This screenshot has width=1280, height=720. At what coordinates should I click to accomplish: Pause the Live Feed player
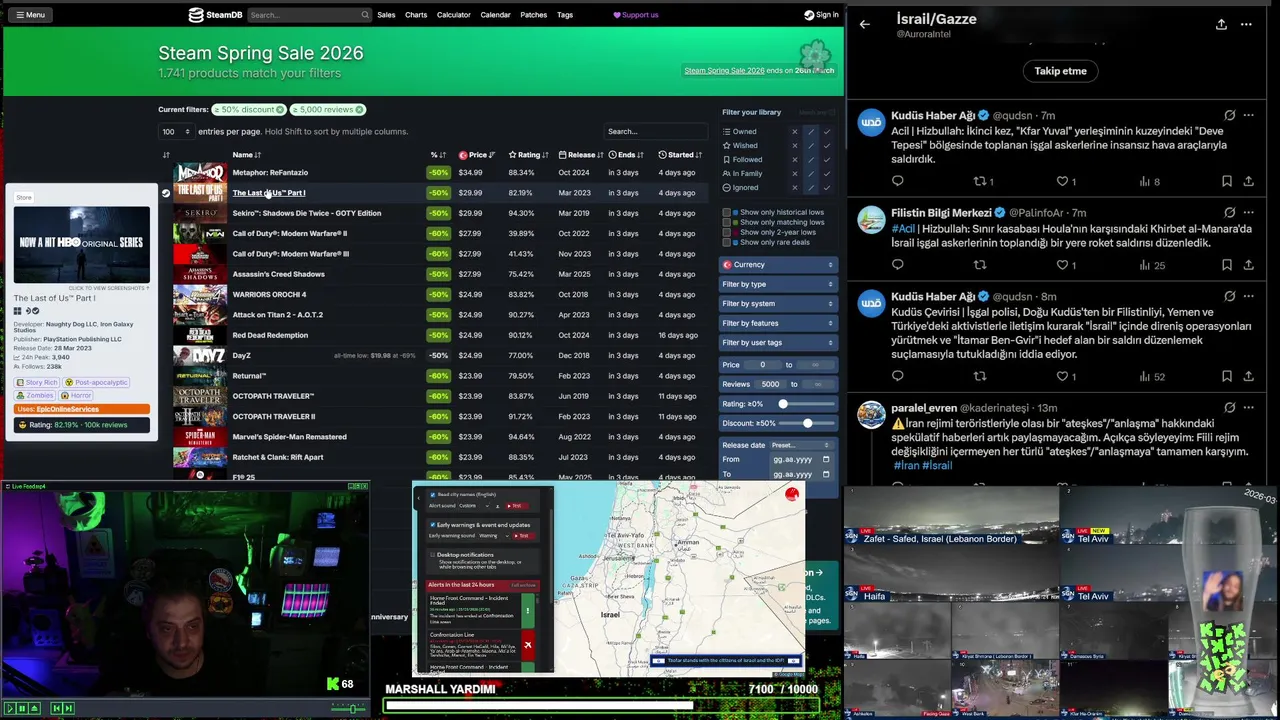pos(22,708)
